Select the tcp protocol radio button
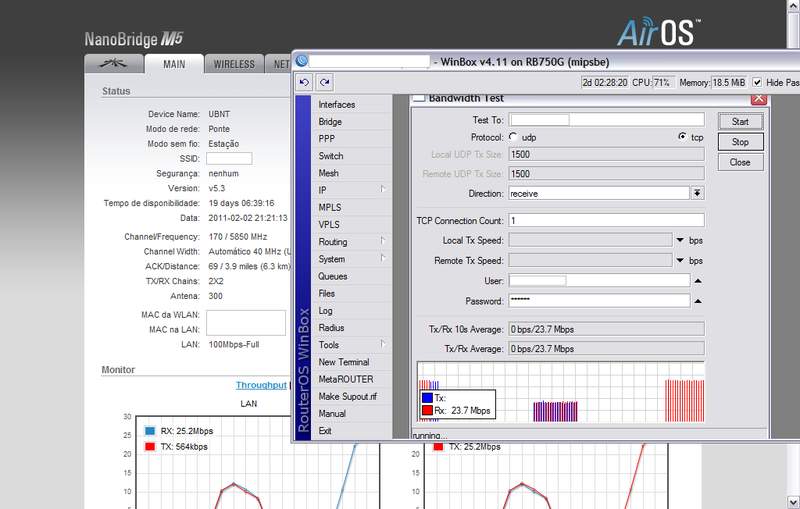Image resolution: width=800 pixels, height=509 pixels. (x=682, y=136)
